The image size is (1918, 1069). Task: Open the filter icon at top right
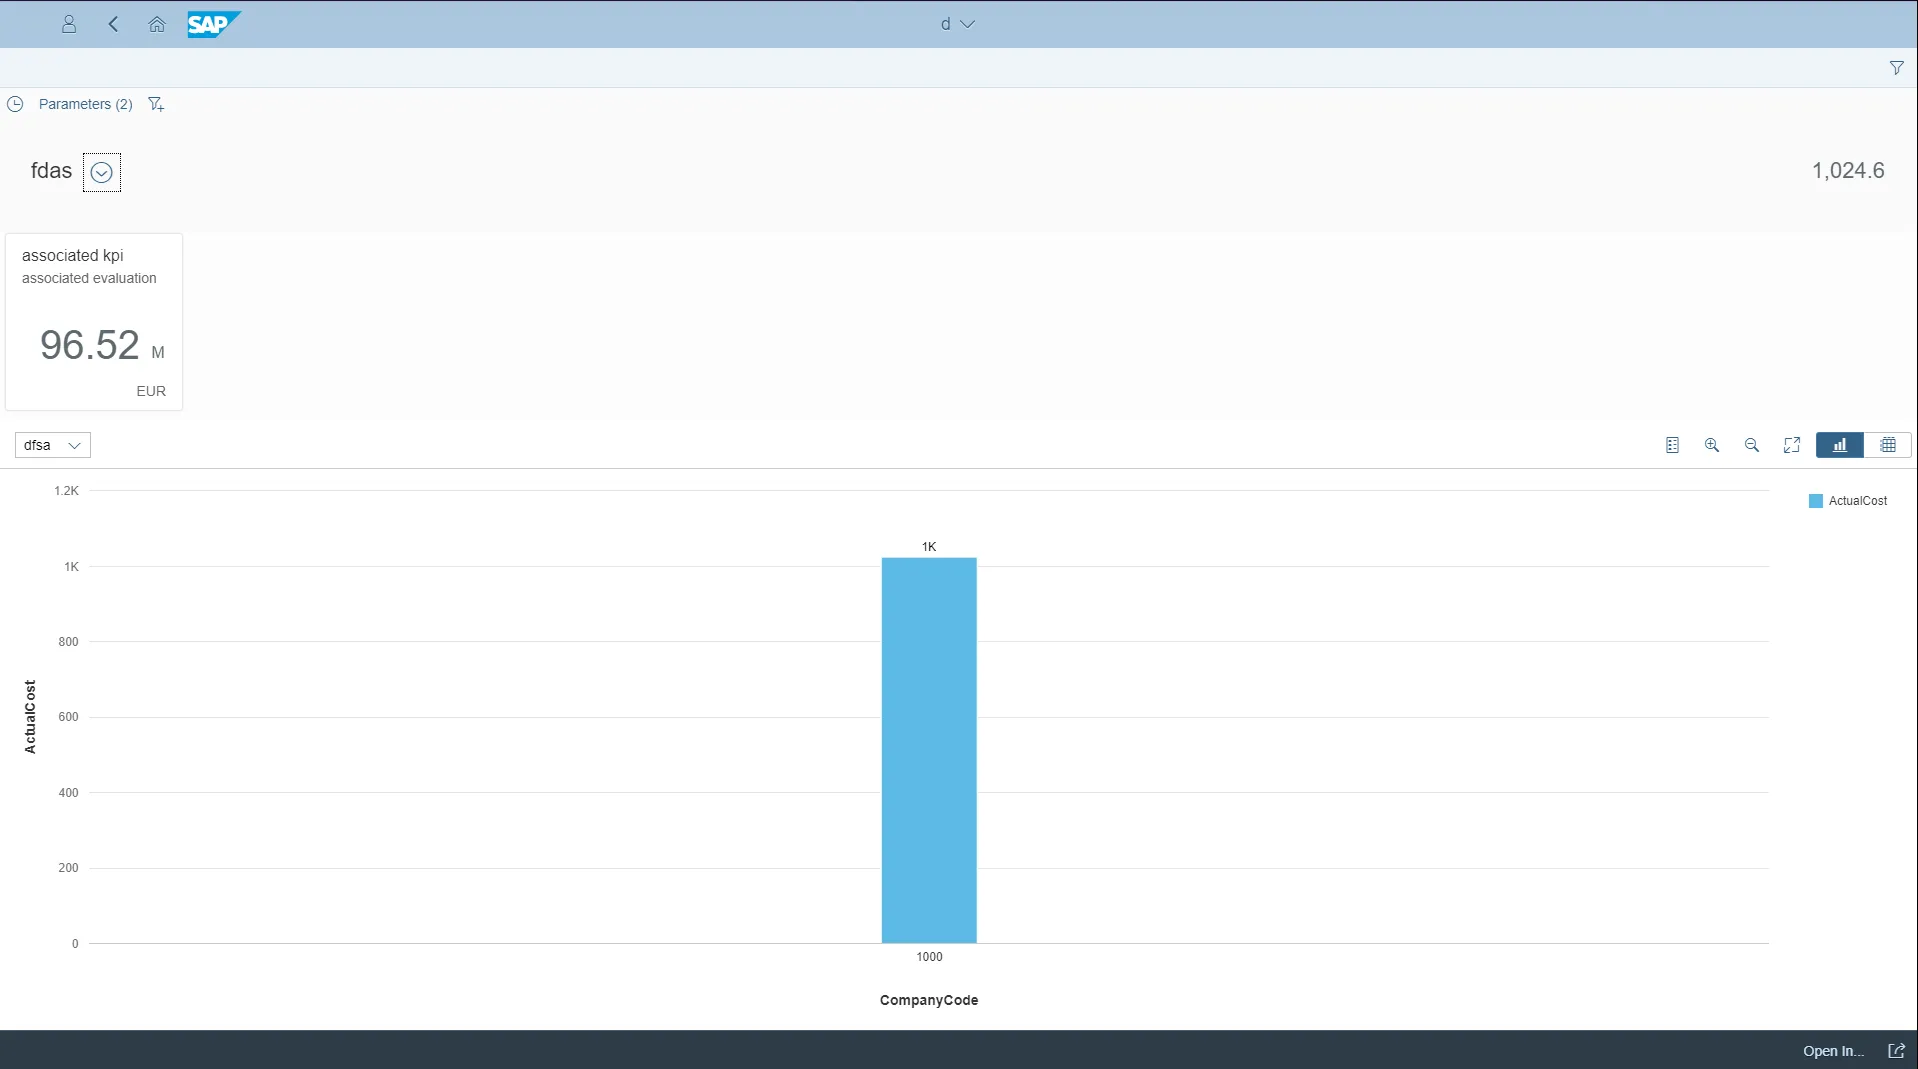point(1897,67)
